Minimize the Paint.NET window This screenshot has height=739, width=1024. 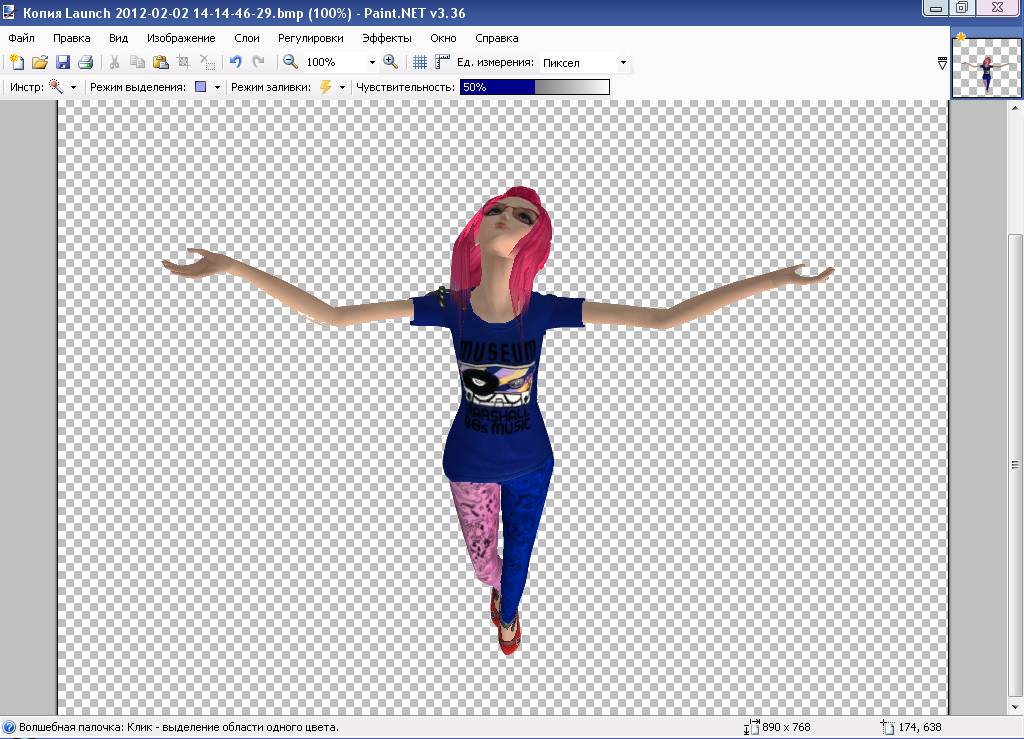tap(935, 8)
